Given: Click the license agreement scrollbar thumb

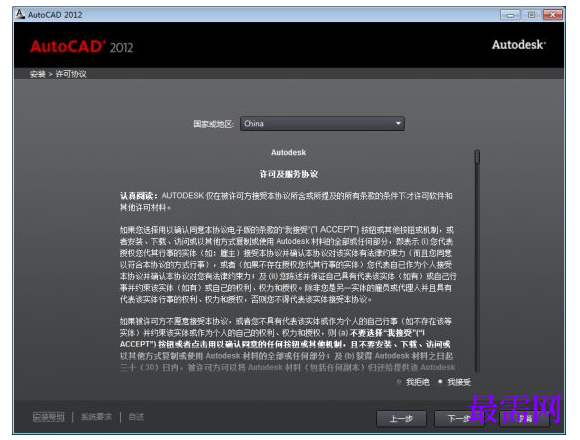Looking at the screenshot, I should click(x=477, y=156).
